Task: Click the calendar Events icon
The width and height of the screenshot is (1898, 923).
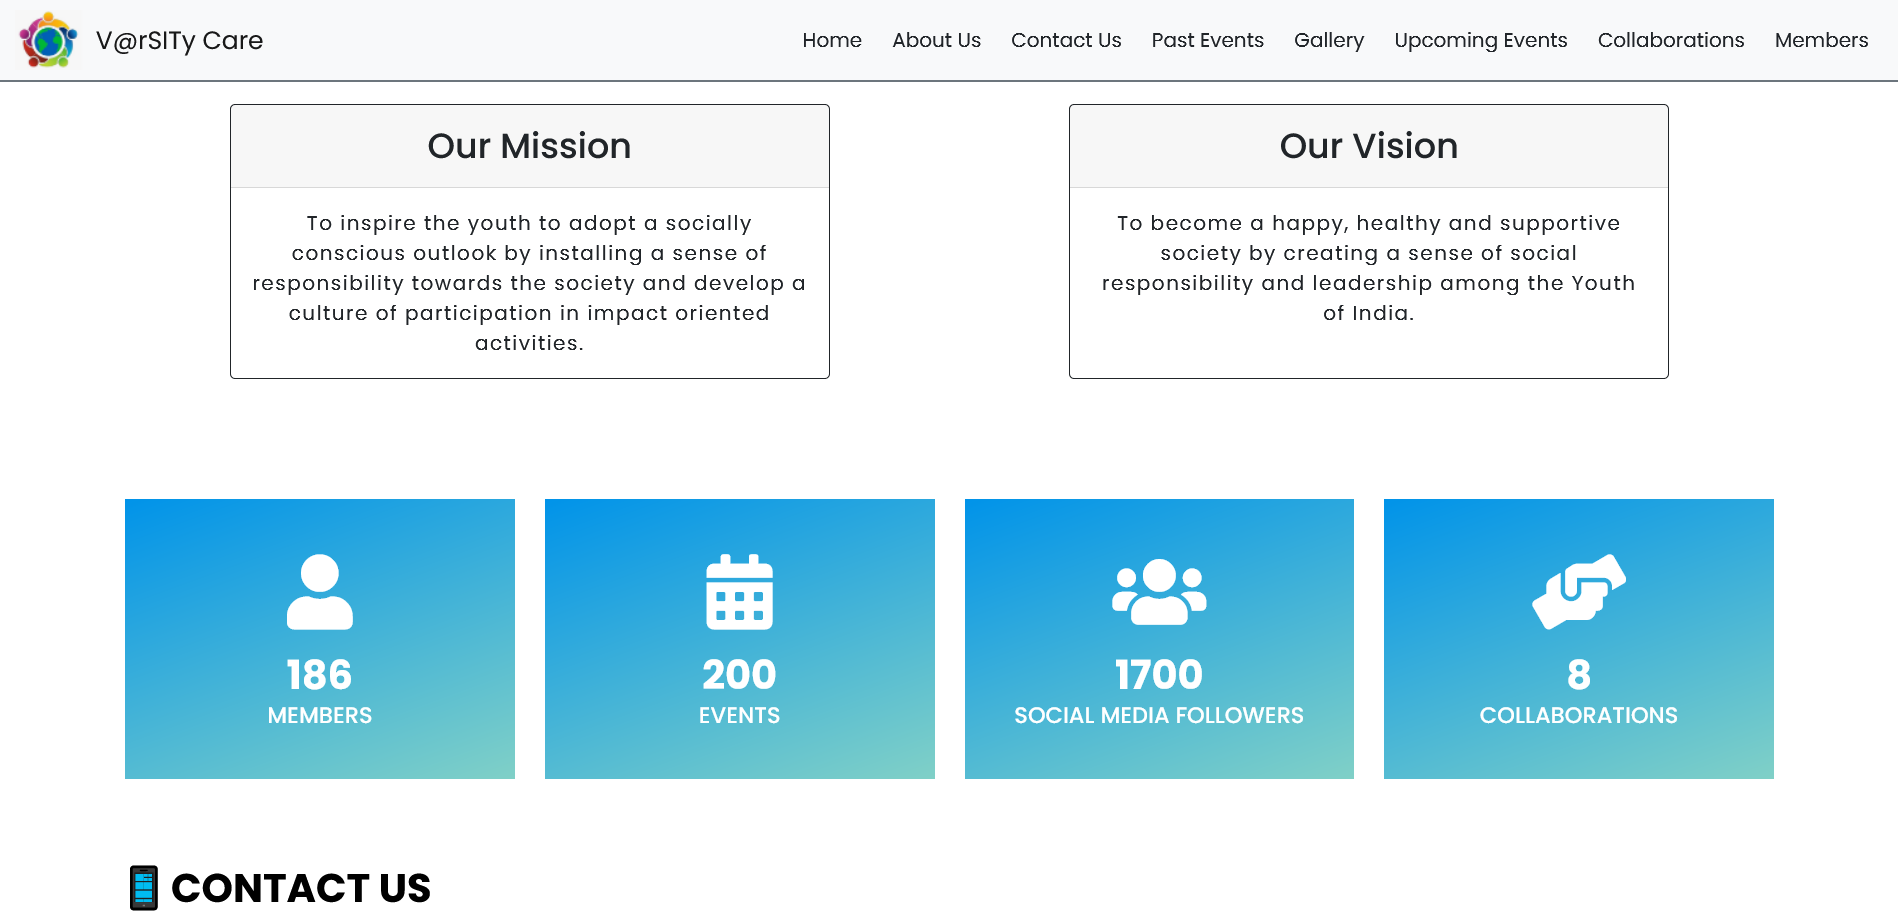Action: pos(740,592)
